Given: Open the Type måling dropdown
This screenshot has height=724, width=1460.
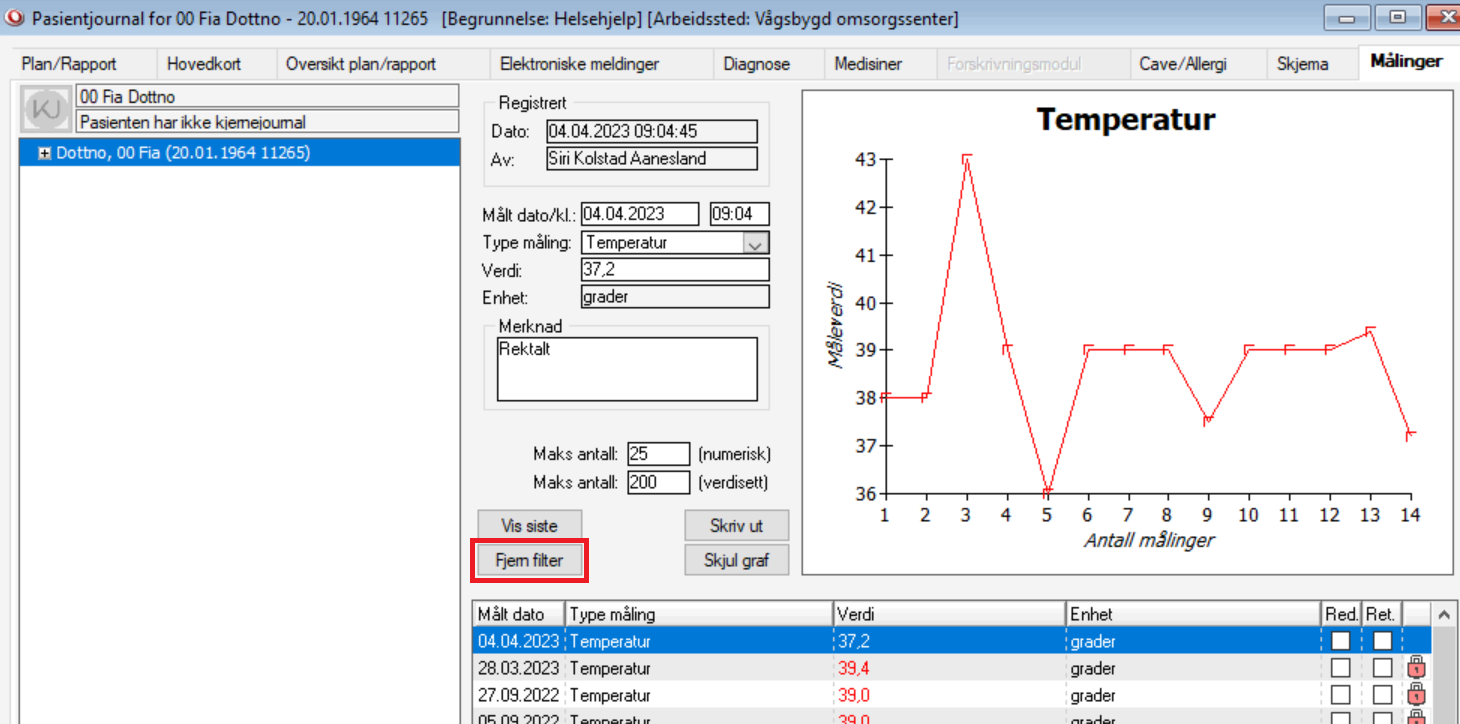Looking at the screenshot, I should pos(756,242).
